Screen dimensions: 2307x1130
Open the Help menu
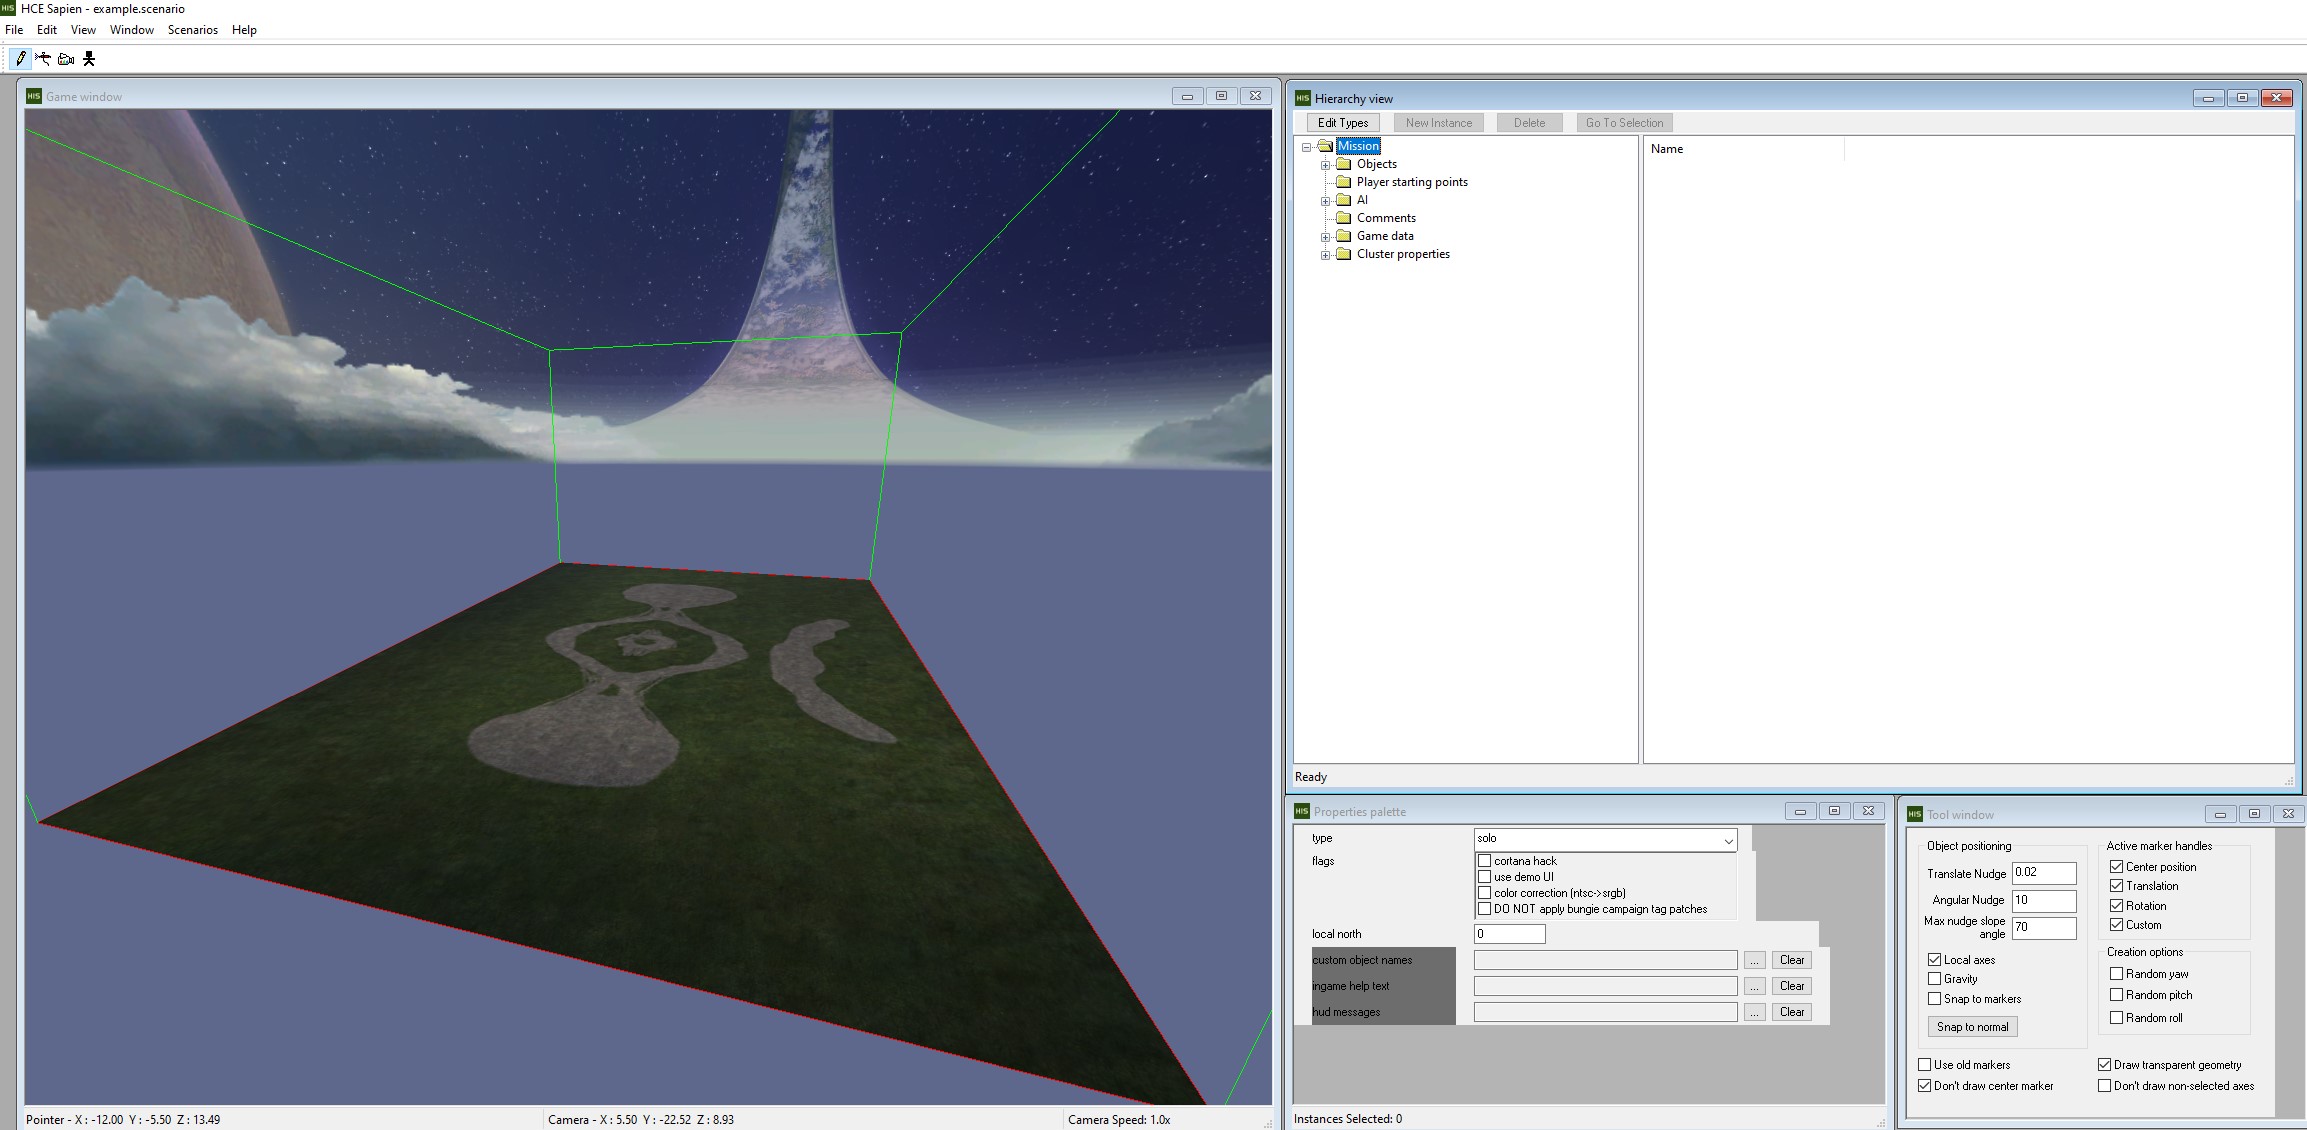click(x=244, y=30)
